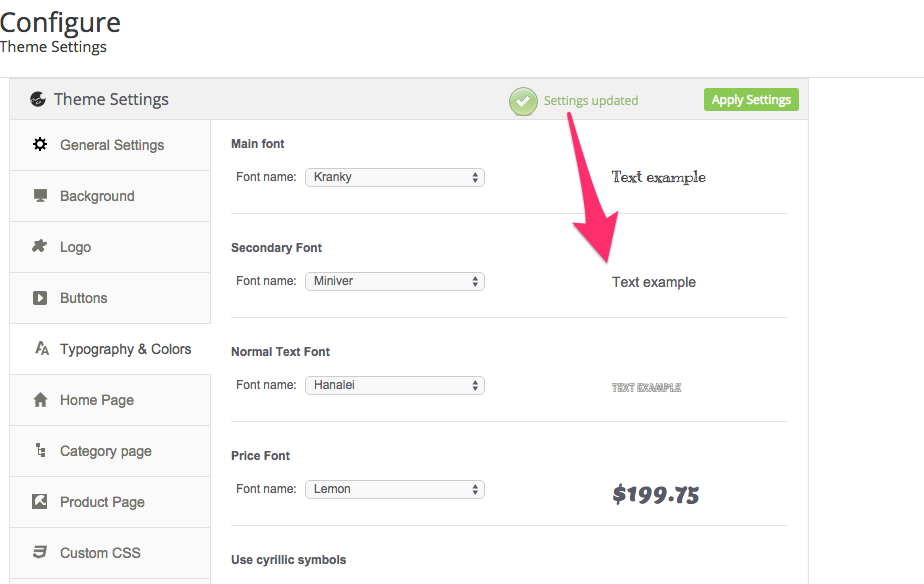Click the Theme Settings header logo icon

38,99
